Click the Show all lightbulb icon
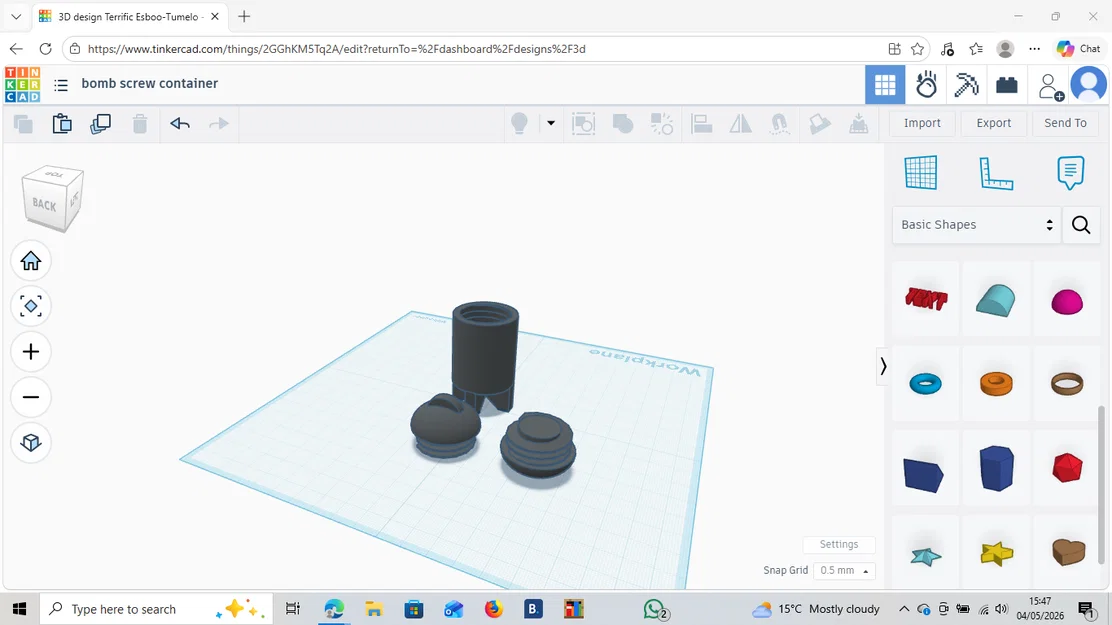Image resolution: width=1112 pixels, height=625 pixels. (x=520, y=123)
